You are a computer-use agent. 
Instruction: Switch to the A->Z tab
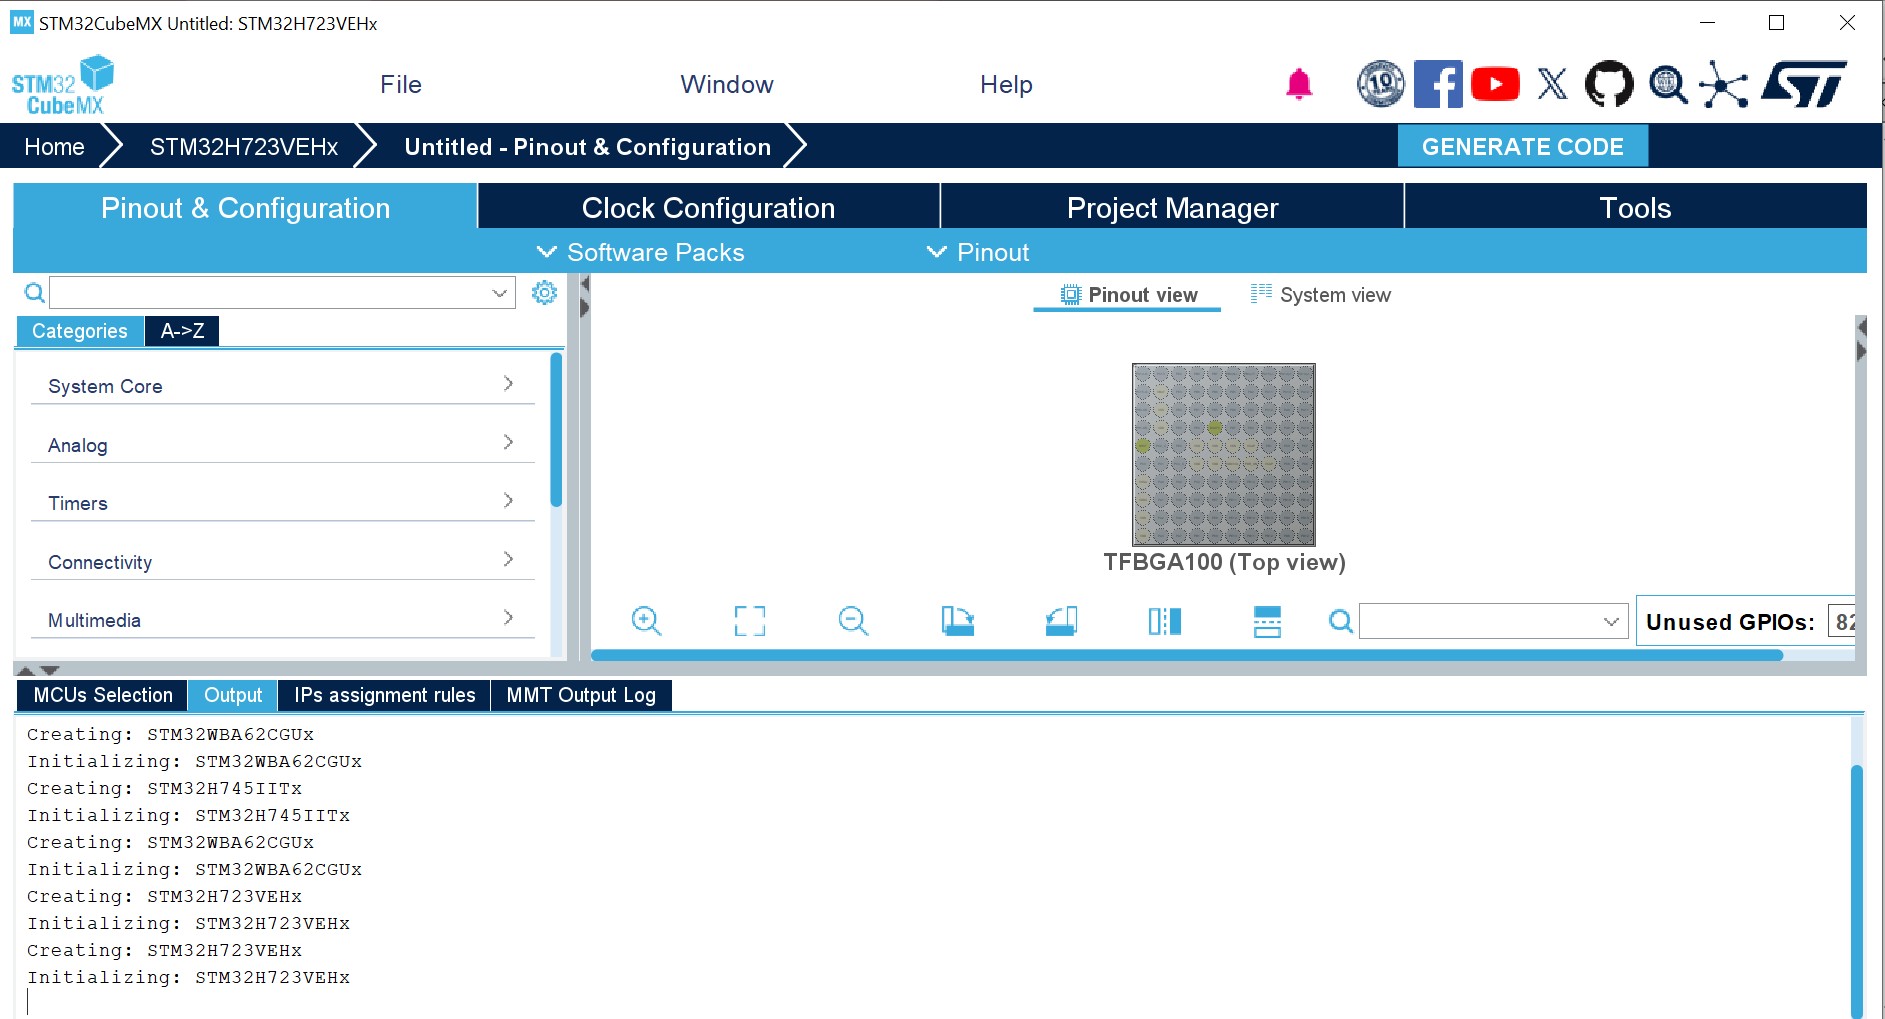tap(182, 331)
